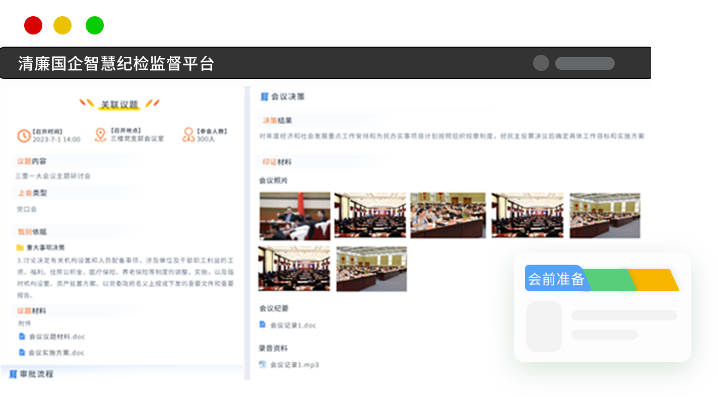The image size is (718, 397).
Task: Click the 关联议题 heading
Action: 119,104
